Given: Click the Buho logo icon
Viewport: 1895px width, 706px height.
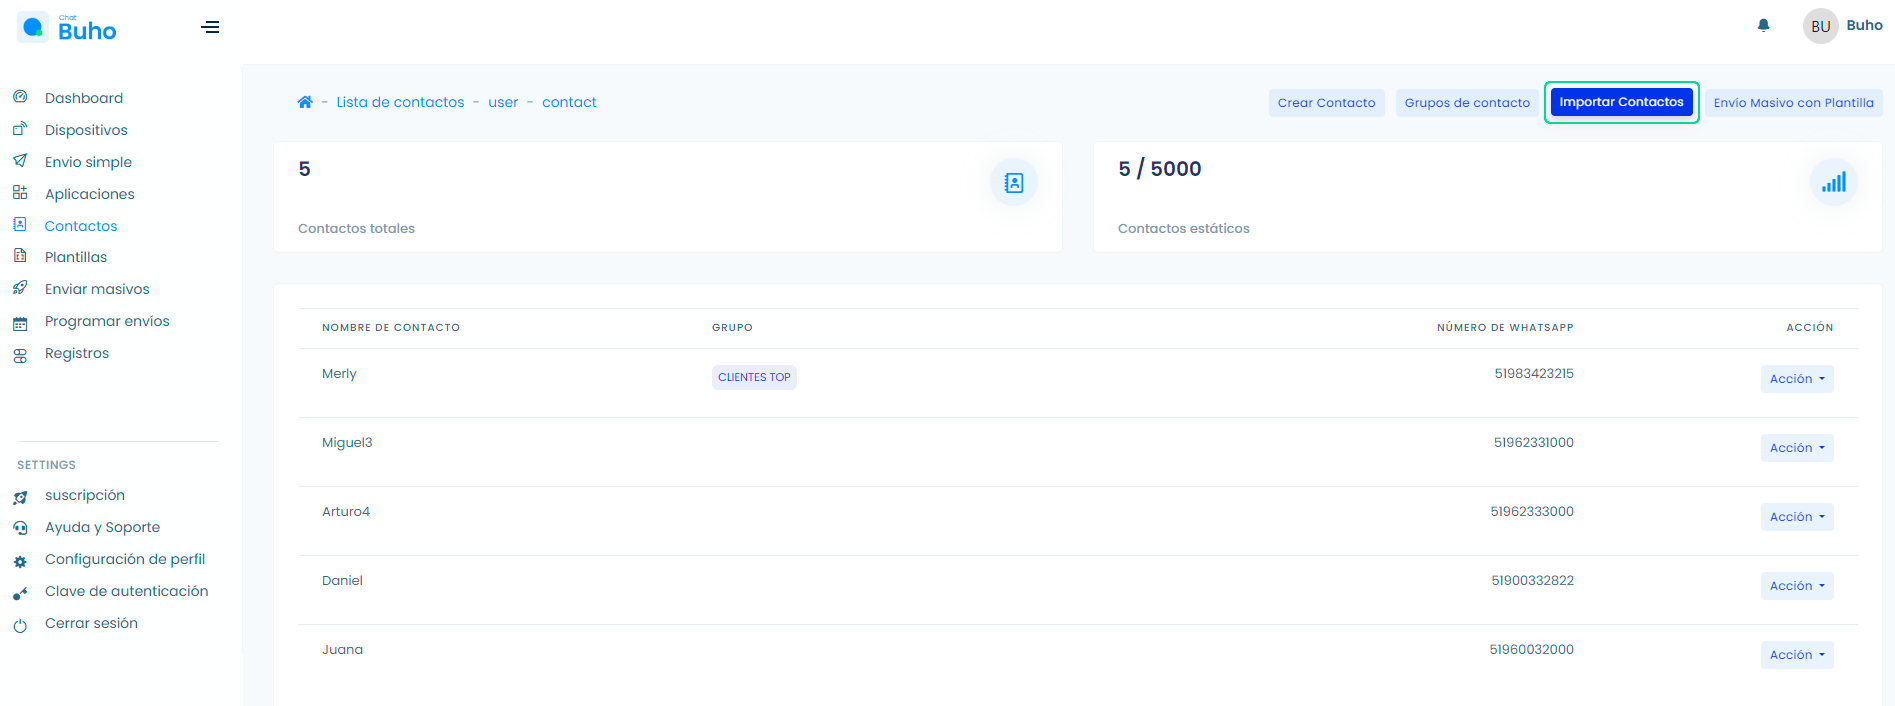Looking at the screenshot, I should (x=33, y=27).
